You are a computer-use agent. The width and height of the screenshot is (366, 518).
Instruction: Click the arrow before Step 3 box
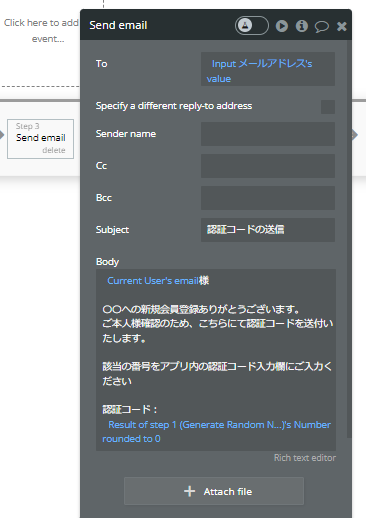[2, 135]
